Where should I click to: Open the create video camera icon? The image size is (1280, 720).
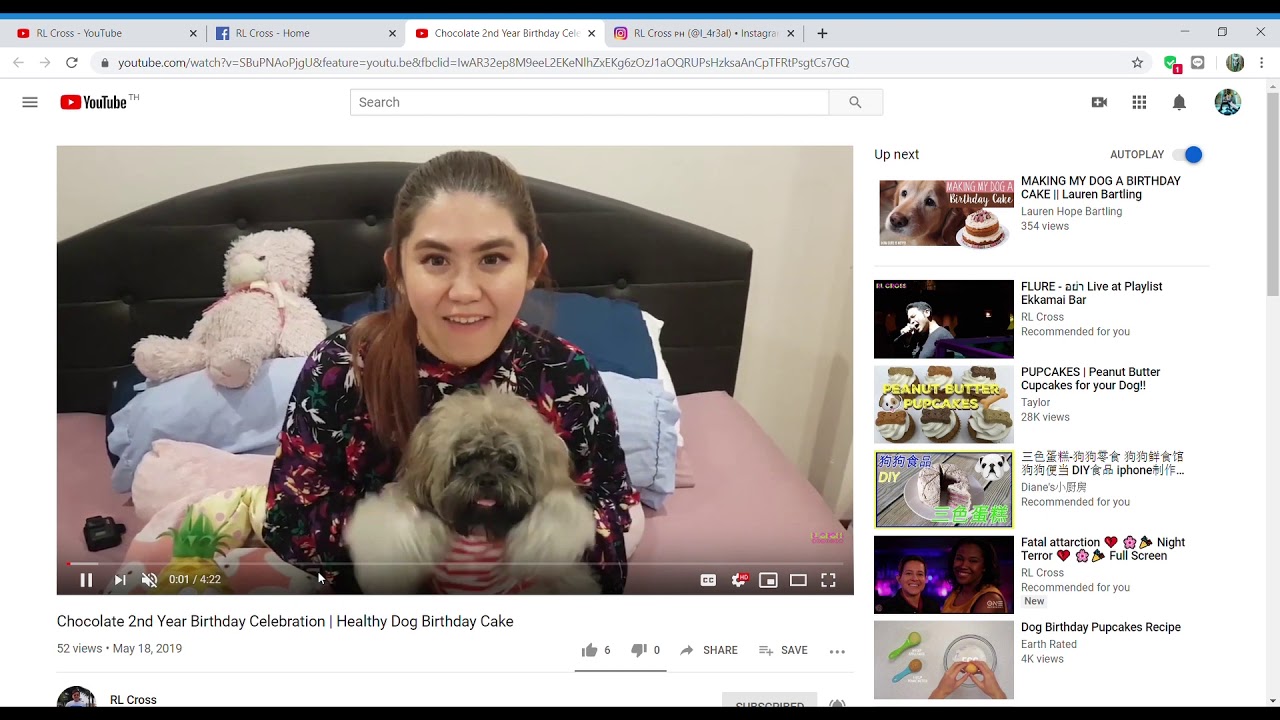1099,102
